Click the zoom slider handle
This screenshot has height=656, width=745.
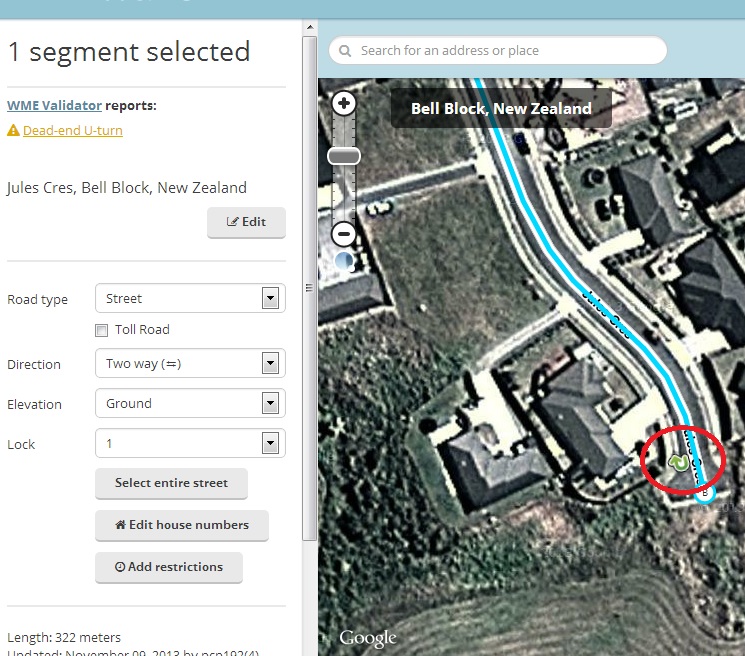click(344, 156)
